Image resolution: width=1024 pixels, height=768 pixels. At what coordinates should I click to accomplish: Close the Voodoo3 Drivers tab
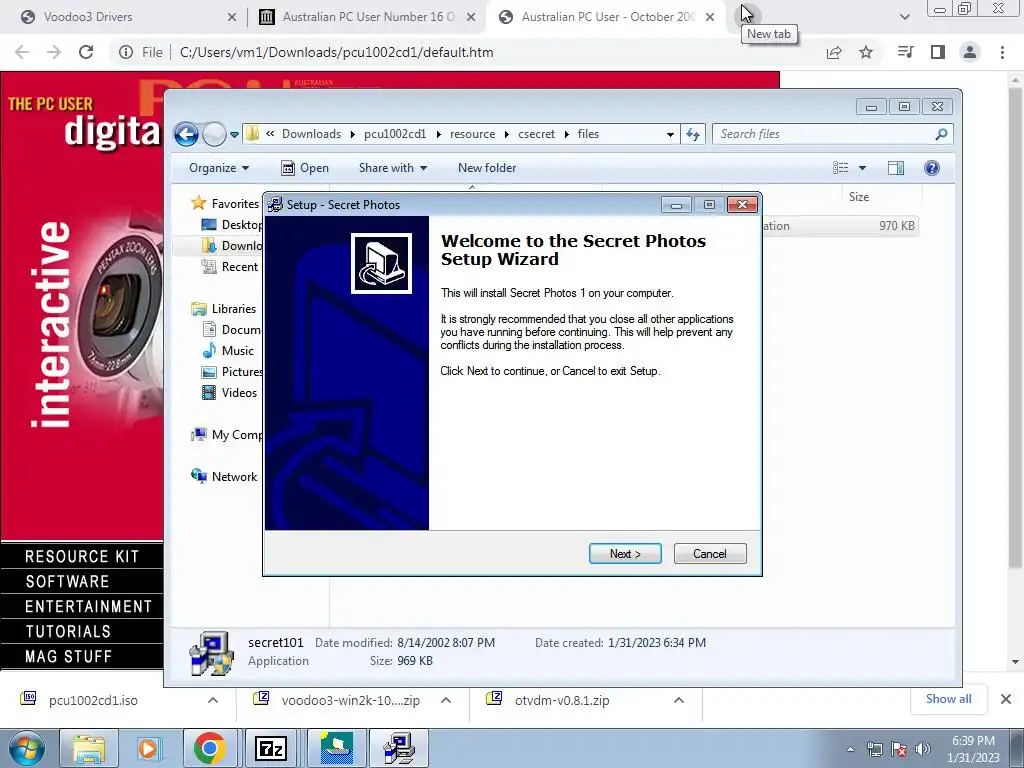[x=232, y=17]
